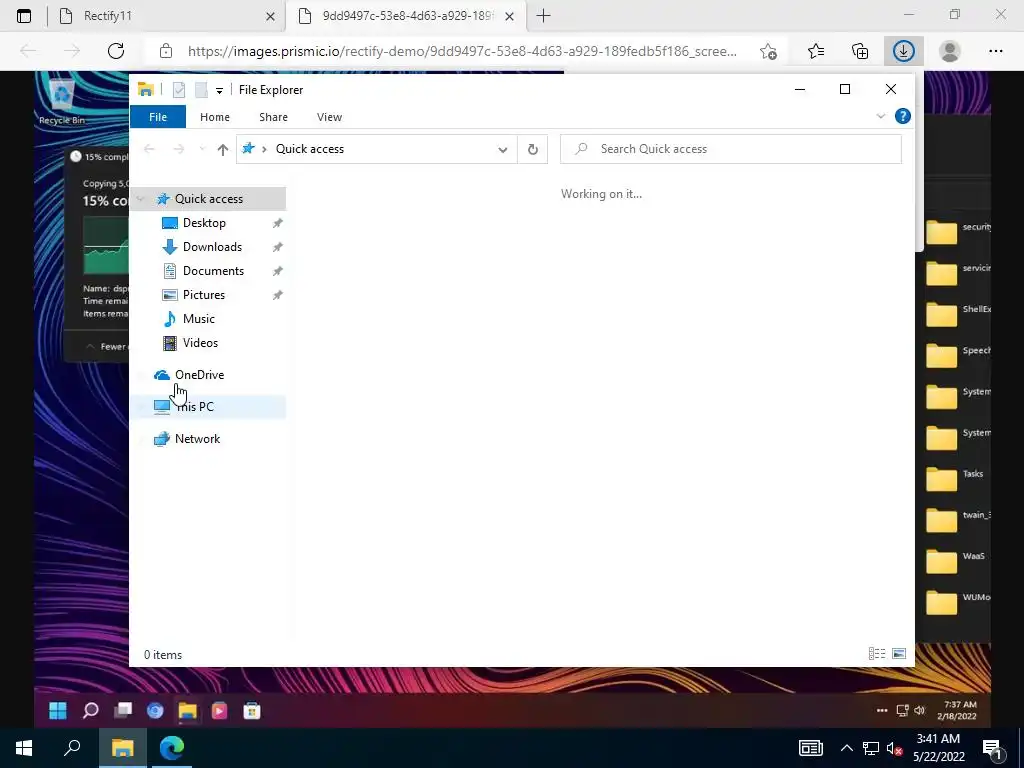
Task: Switch to Large icons view layout
Action: coord(899,654)
